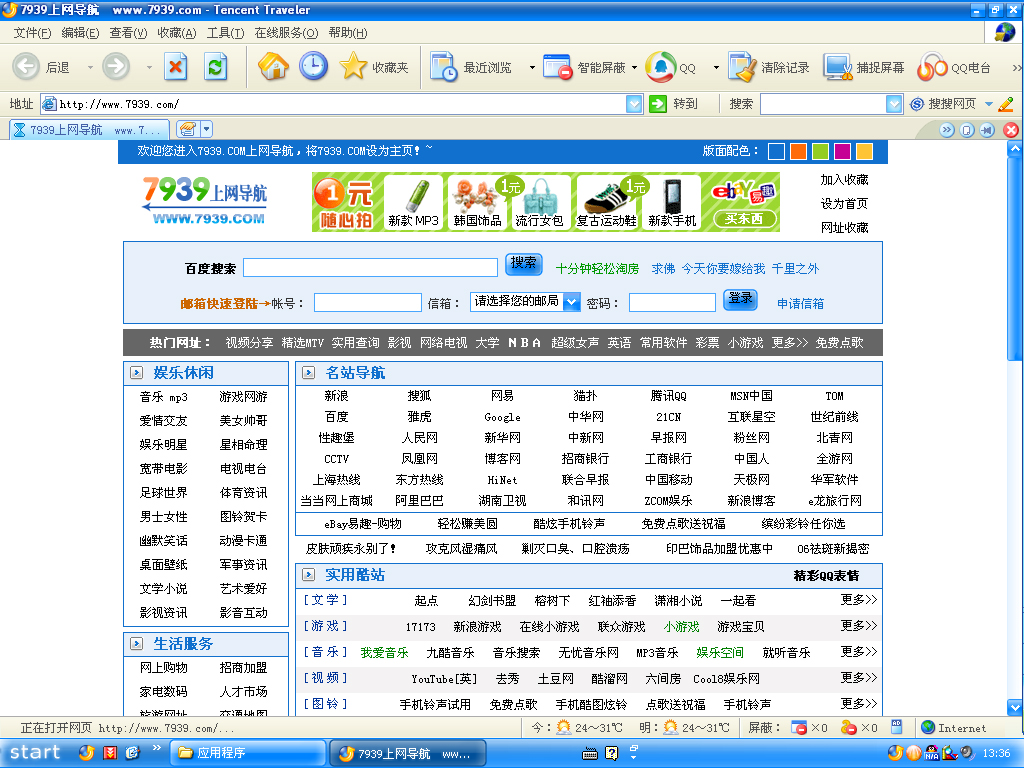Click the Home page icon in toolbar
Screen dimensions: 1024x768
(273, 67)
